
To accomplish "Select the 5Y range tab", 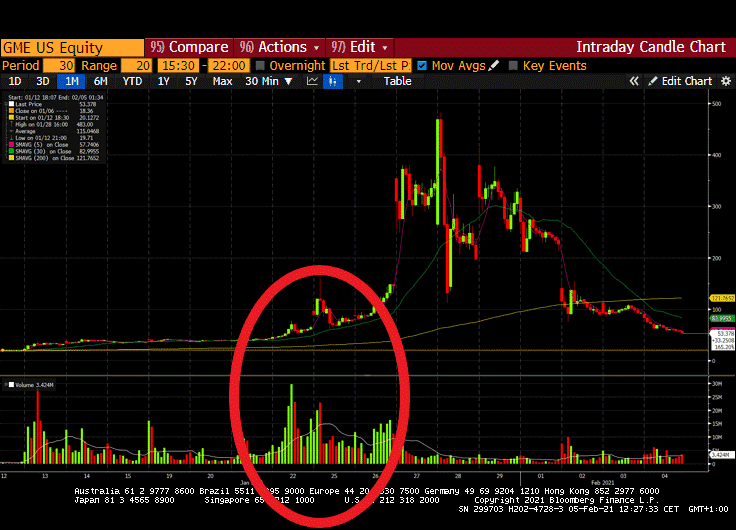I will 191,81.
